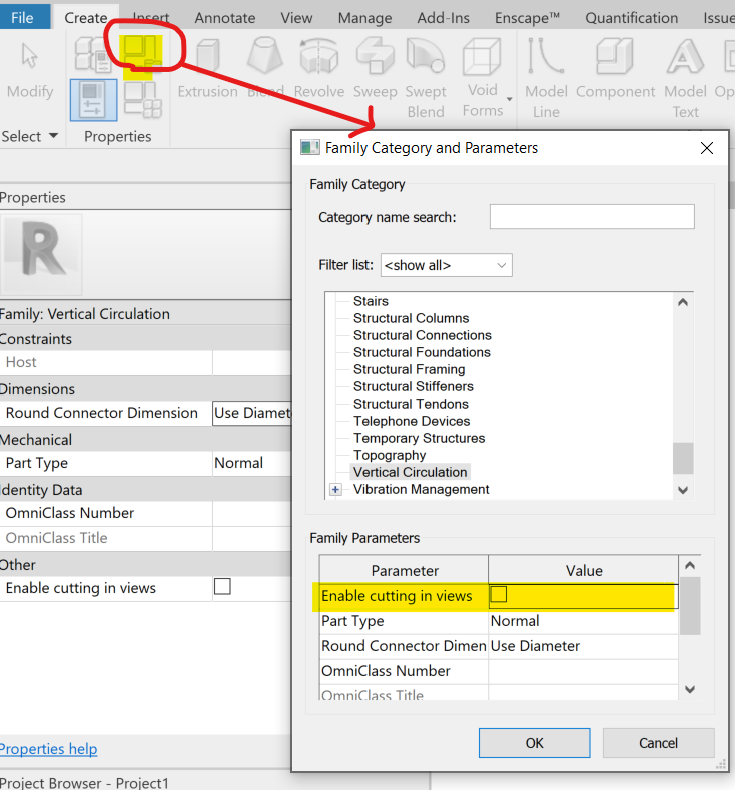
Task: Select Structural Connections category
Action: pos(422,335)
